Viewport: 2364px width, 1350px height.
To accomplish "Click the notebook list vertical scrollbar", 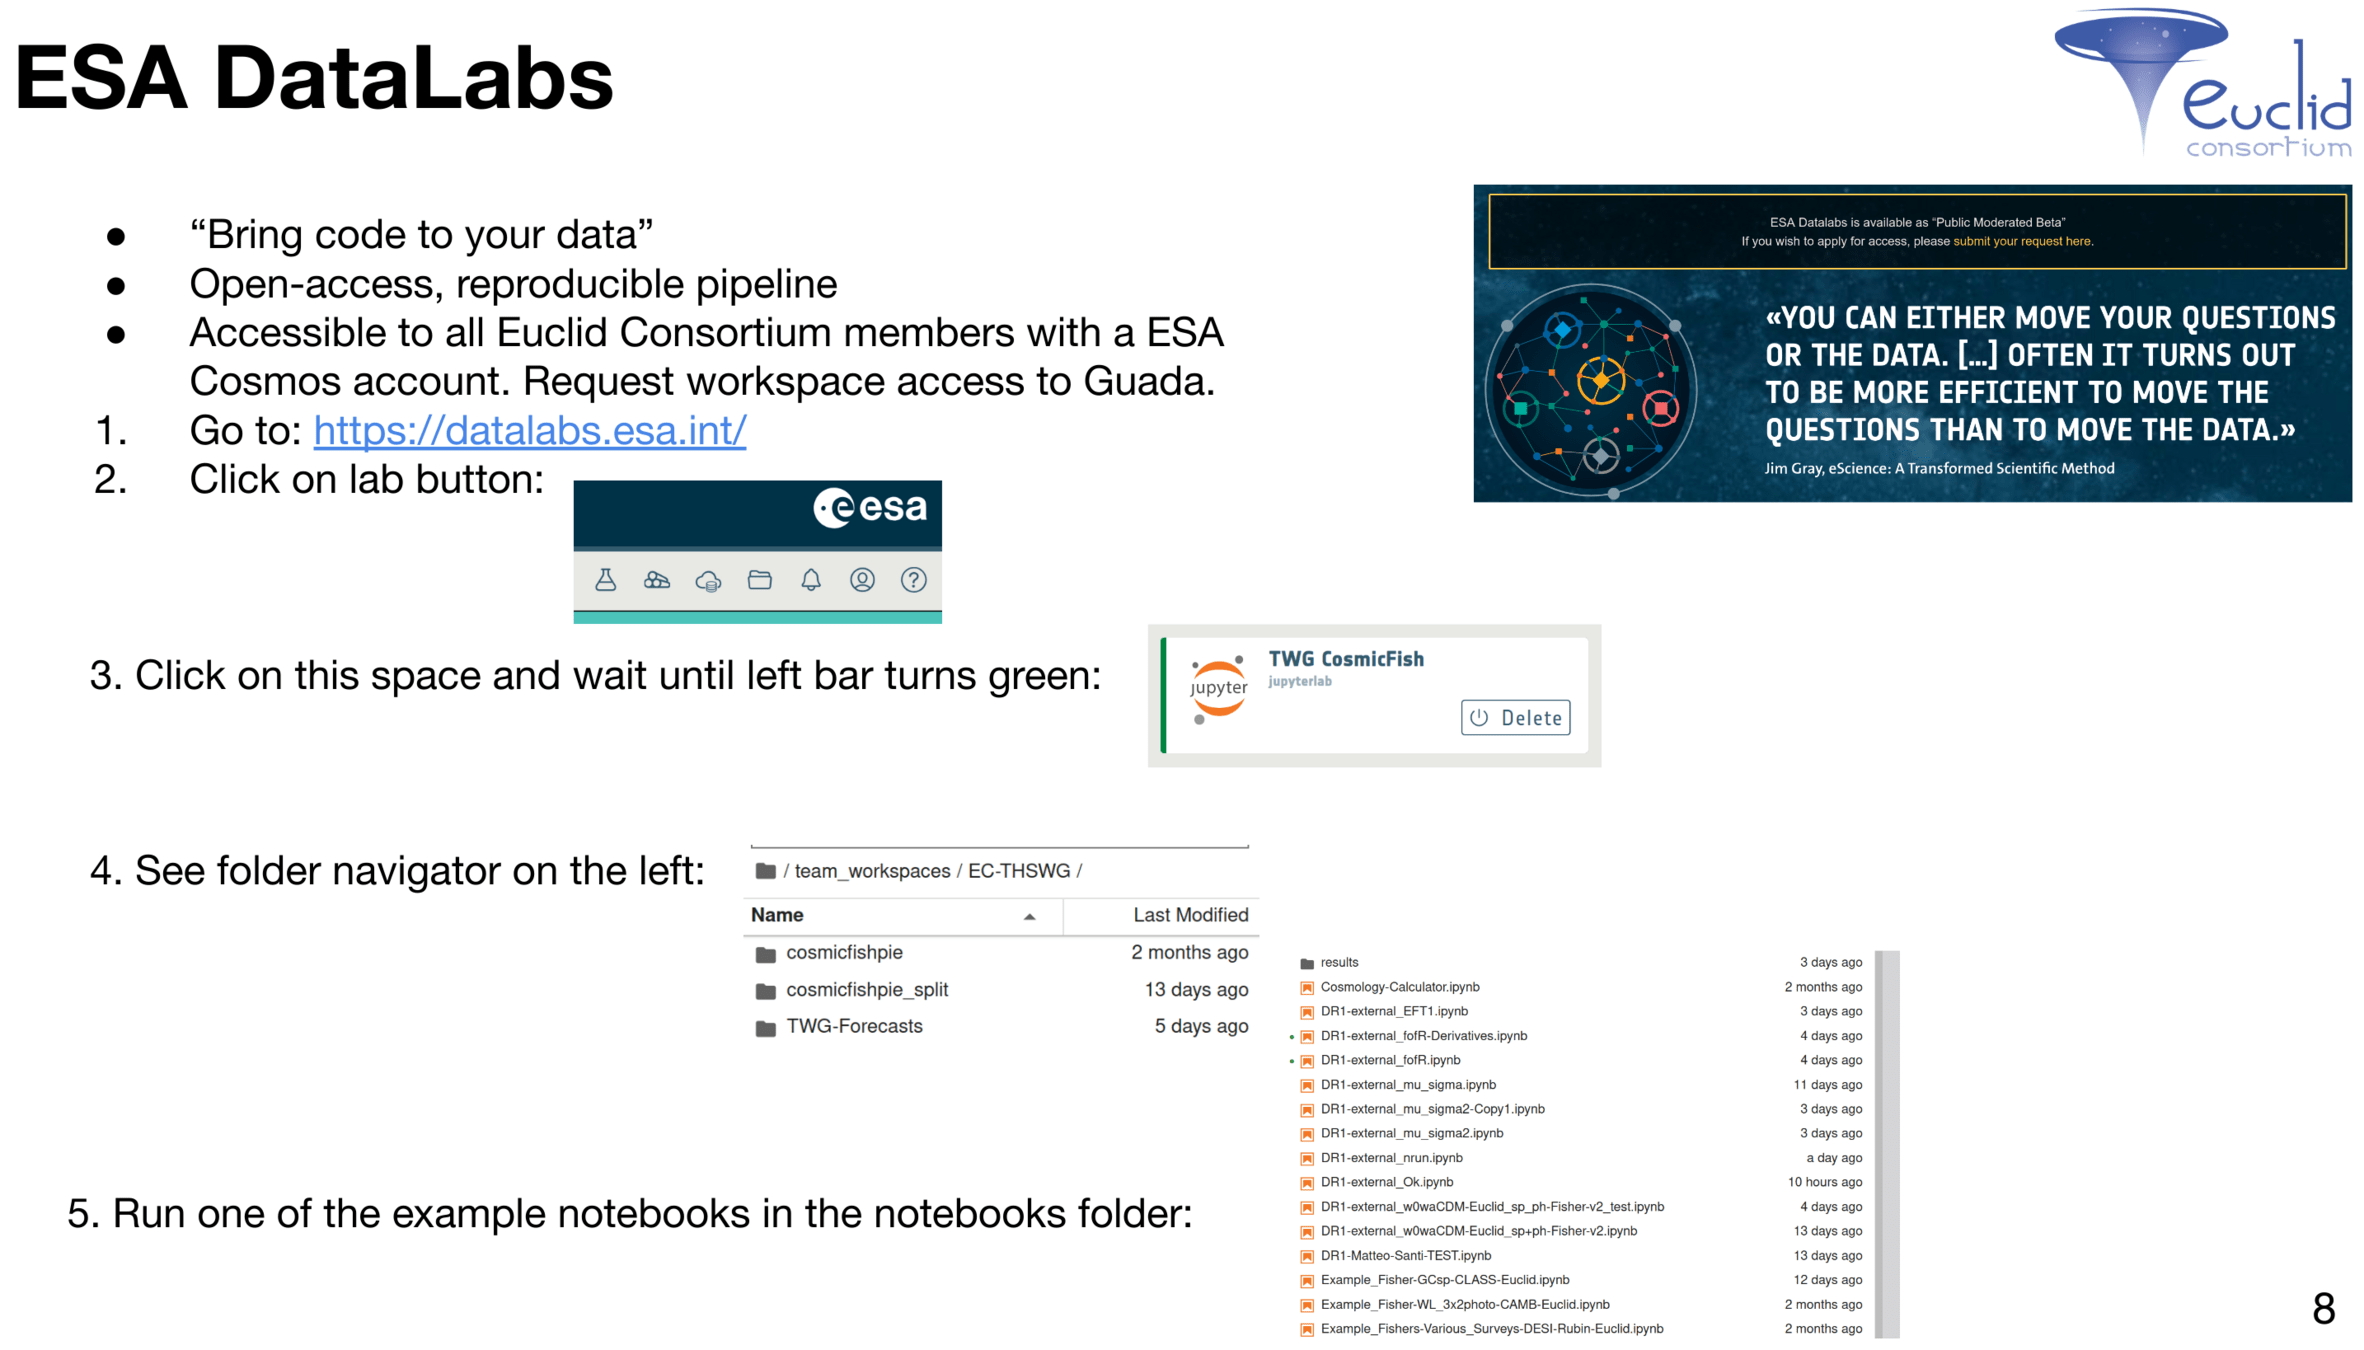I will [1886, 1143].
